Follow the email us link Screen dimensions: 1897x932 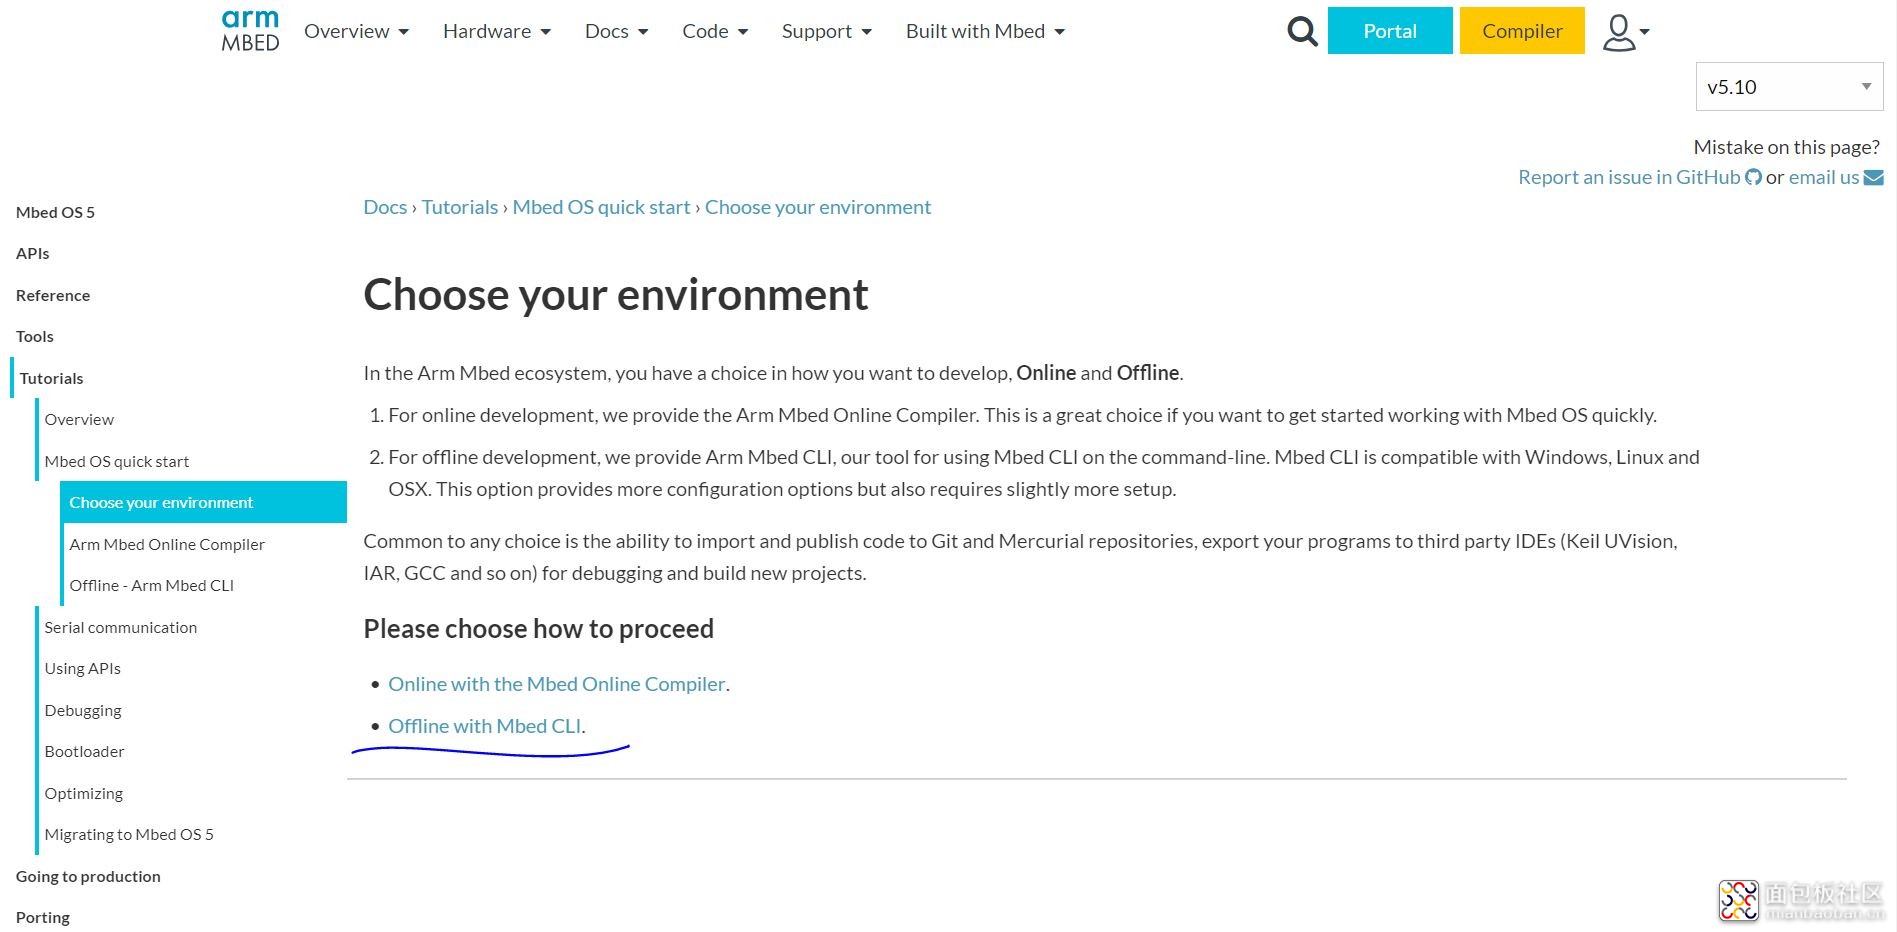(1824, 177)
